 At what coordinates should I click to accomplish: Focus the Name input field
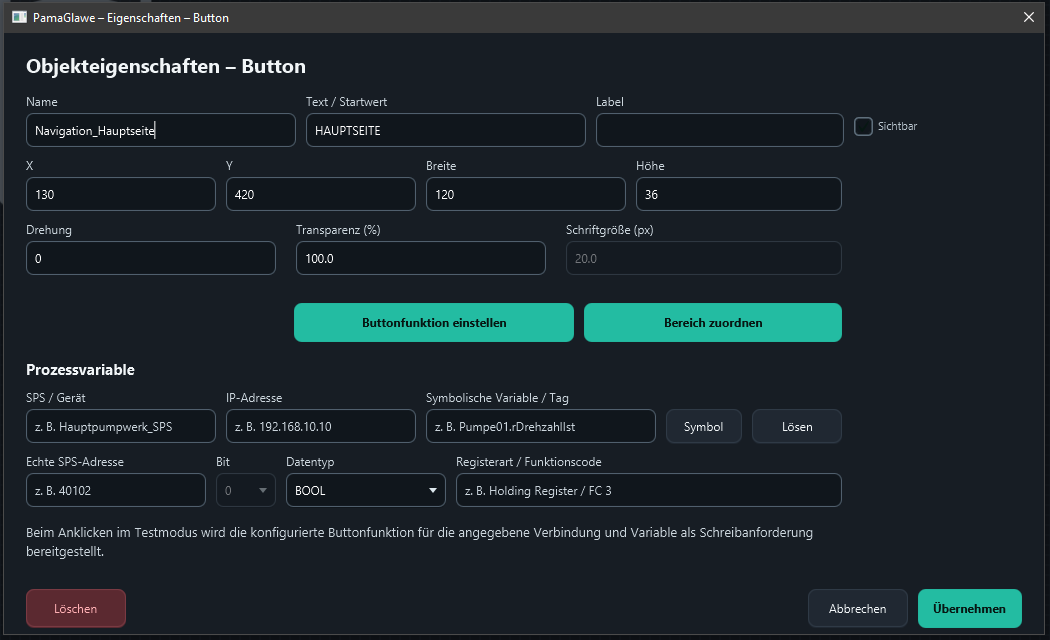161,130
